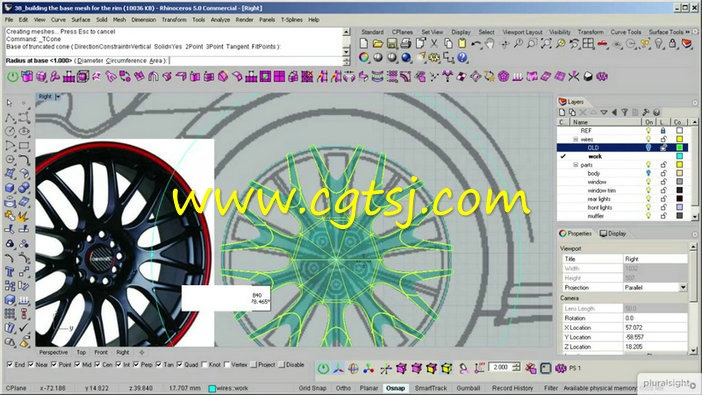This screenshot has height=395, width=702.
Task: Open the T-Splines menu
Action: (291, 20)
